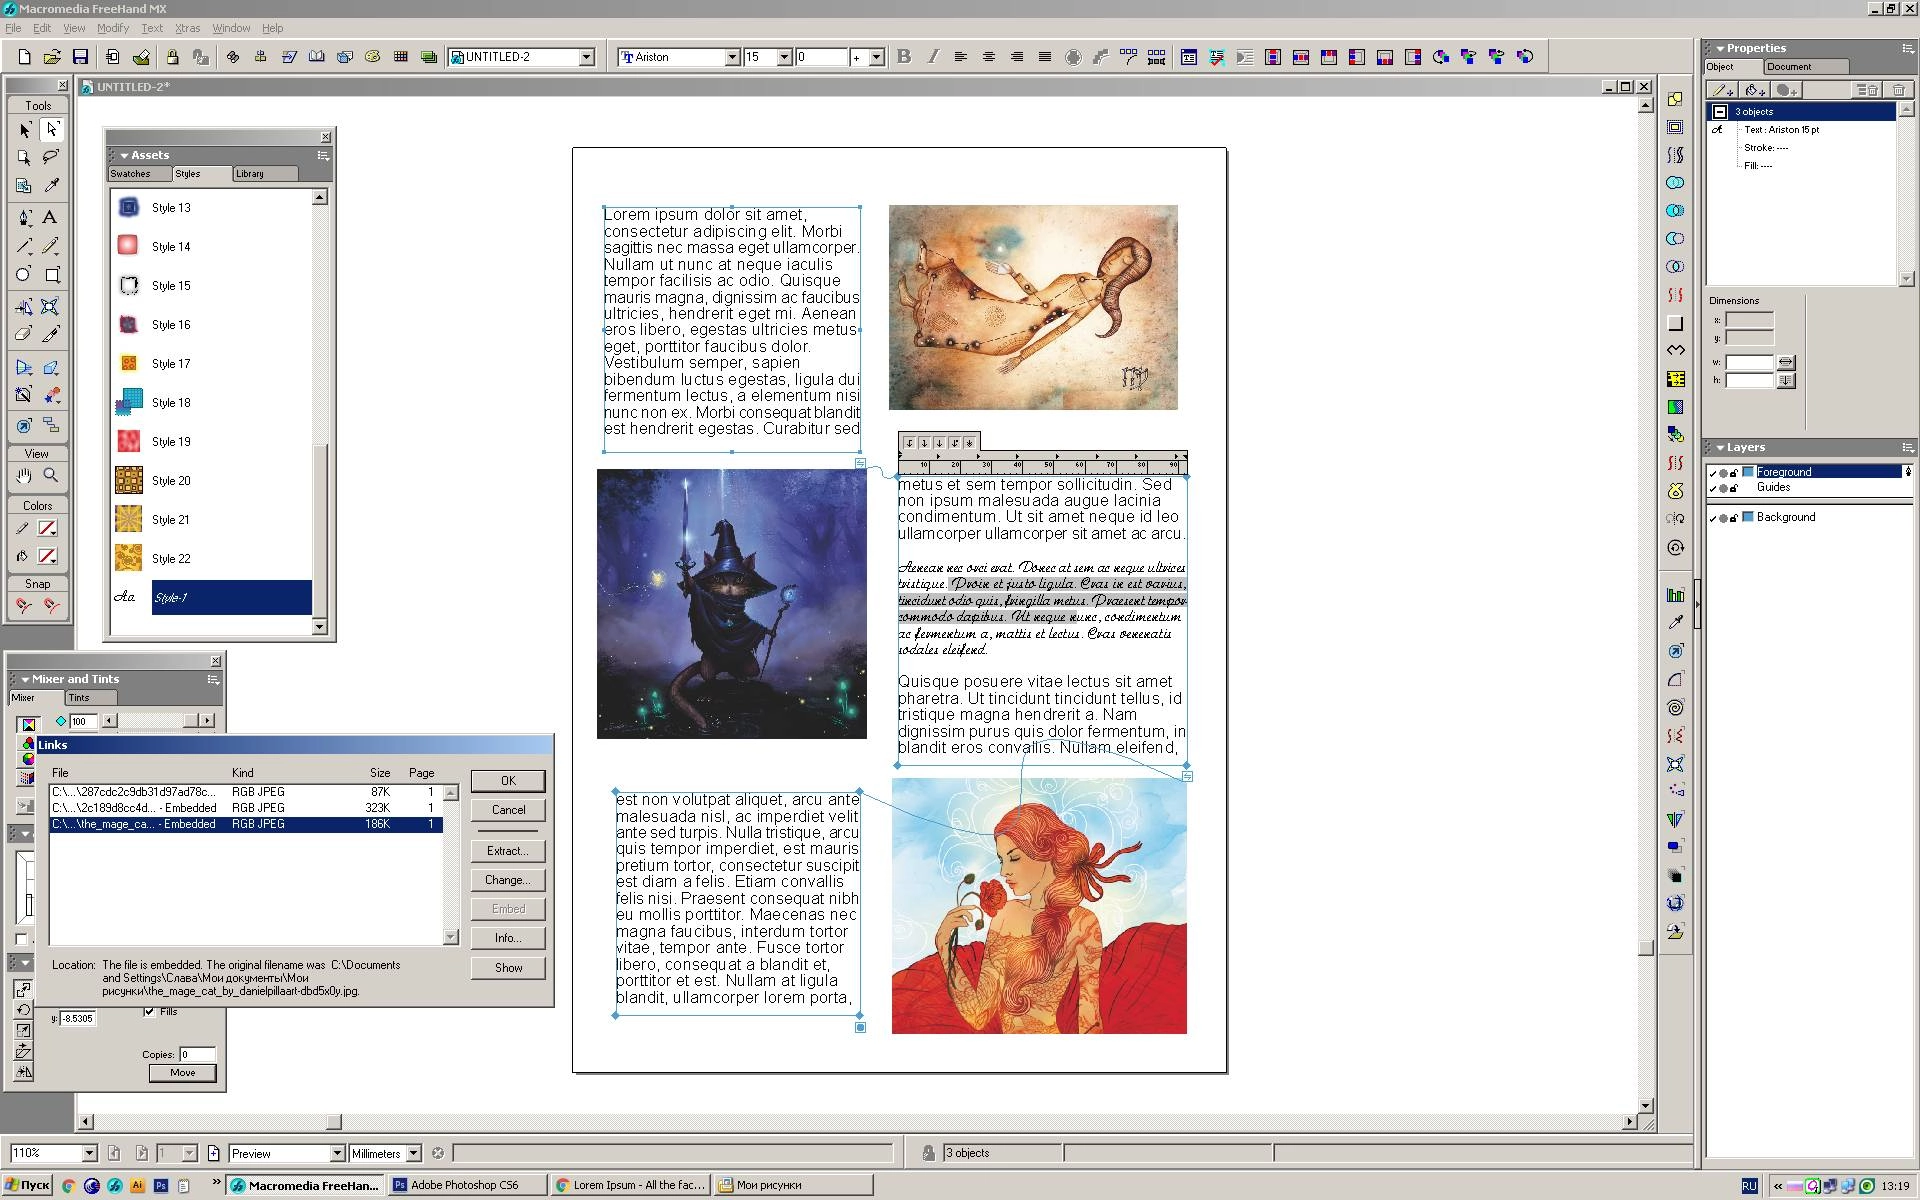This screenshot has width=1920, height=1200.
Task: Open the font size dropdown
Action: tap(785, 57)
